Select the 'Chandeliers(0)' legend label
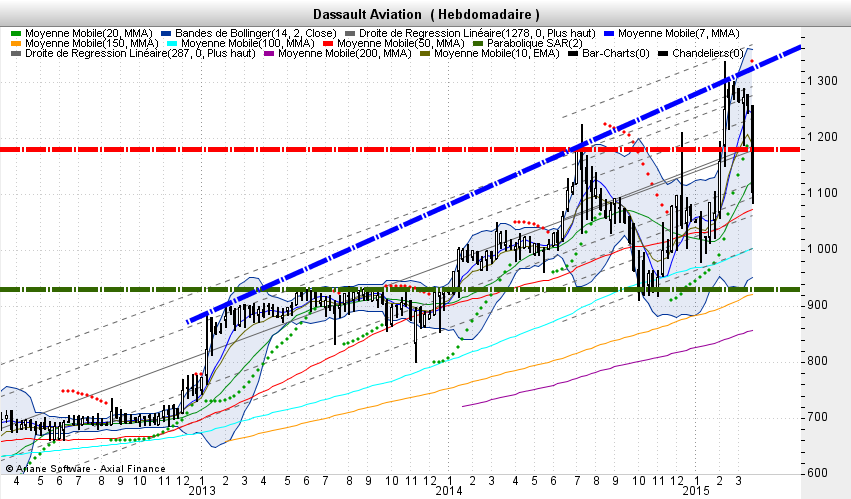 (708, 53)
